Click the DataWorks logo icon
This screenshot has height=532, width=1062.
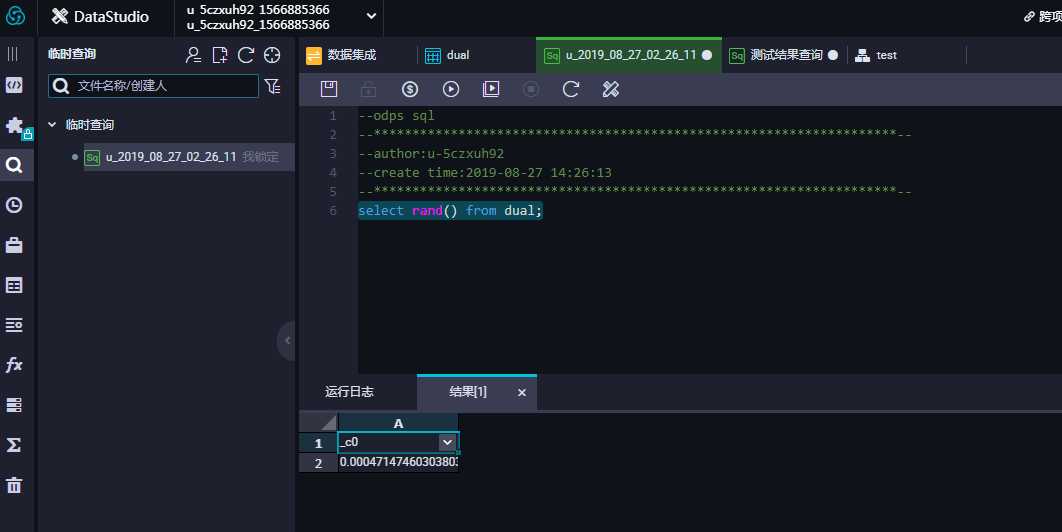click(x=15, y=16)
